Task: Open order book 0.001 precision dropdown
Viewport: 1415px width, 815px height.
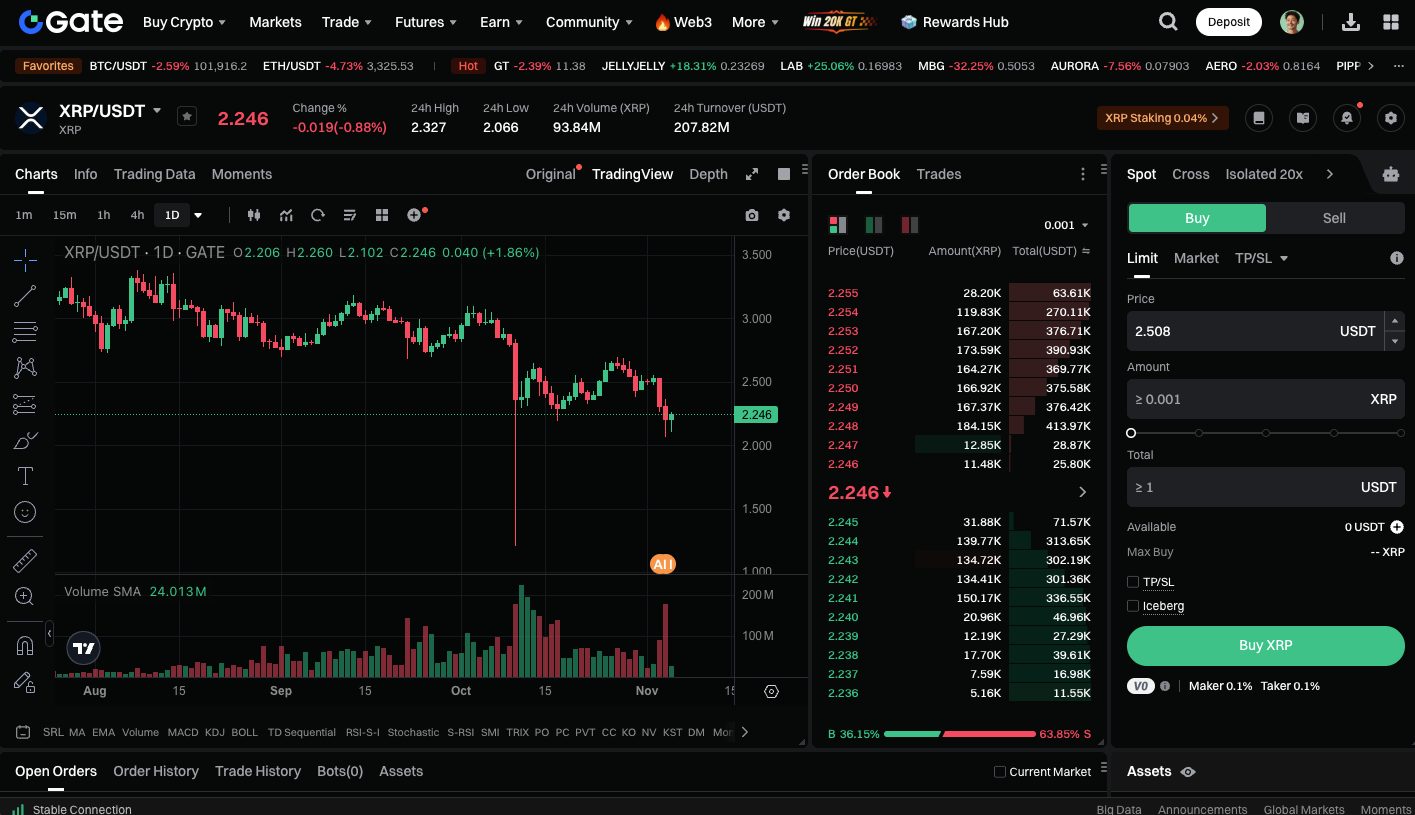Action: (1066, 225)
